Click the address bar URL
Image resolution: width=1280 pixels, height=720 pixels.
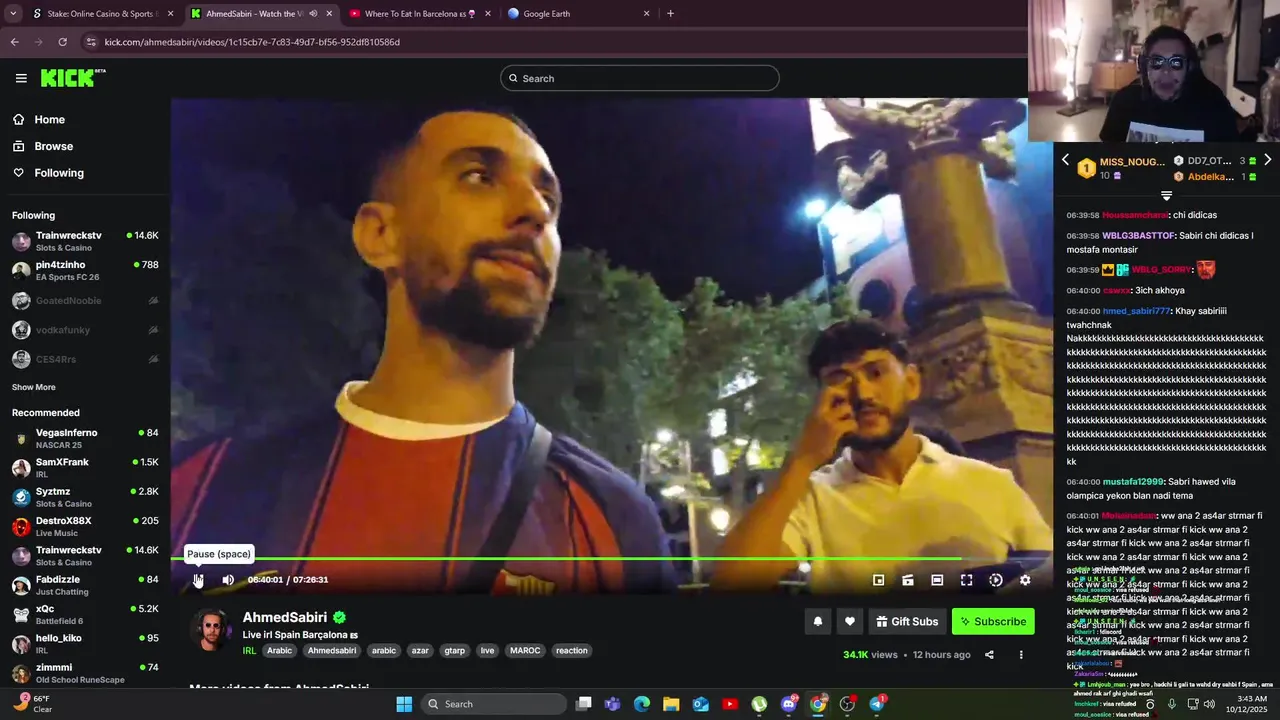pos(252,42)
